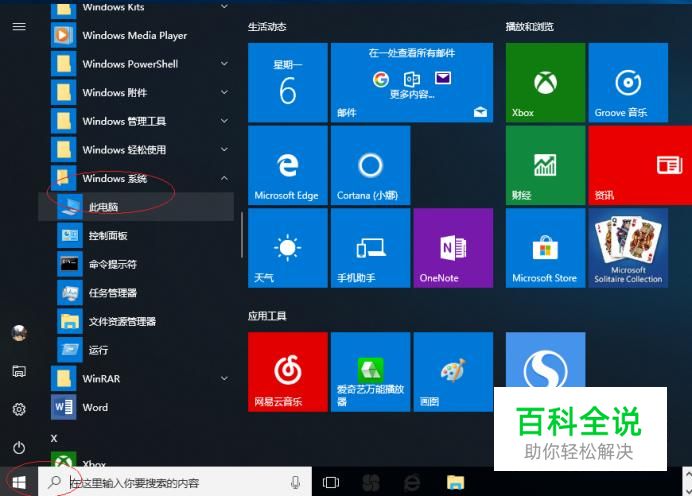Click the X letter group header
692x496 pixels.
pyautogui.click(x=54, y=438)
